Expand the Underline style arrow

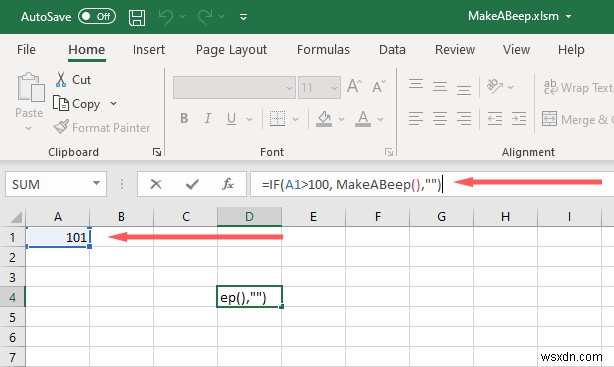(249, 119)
